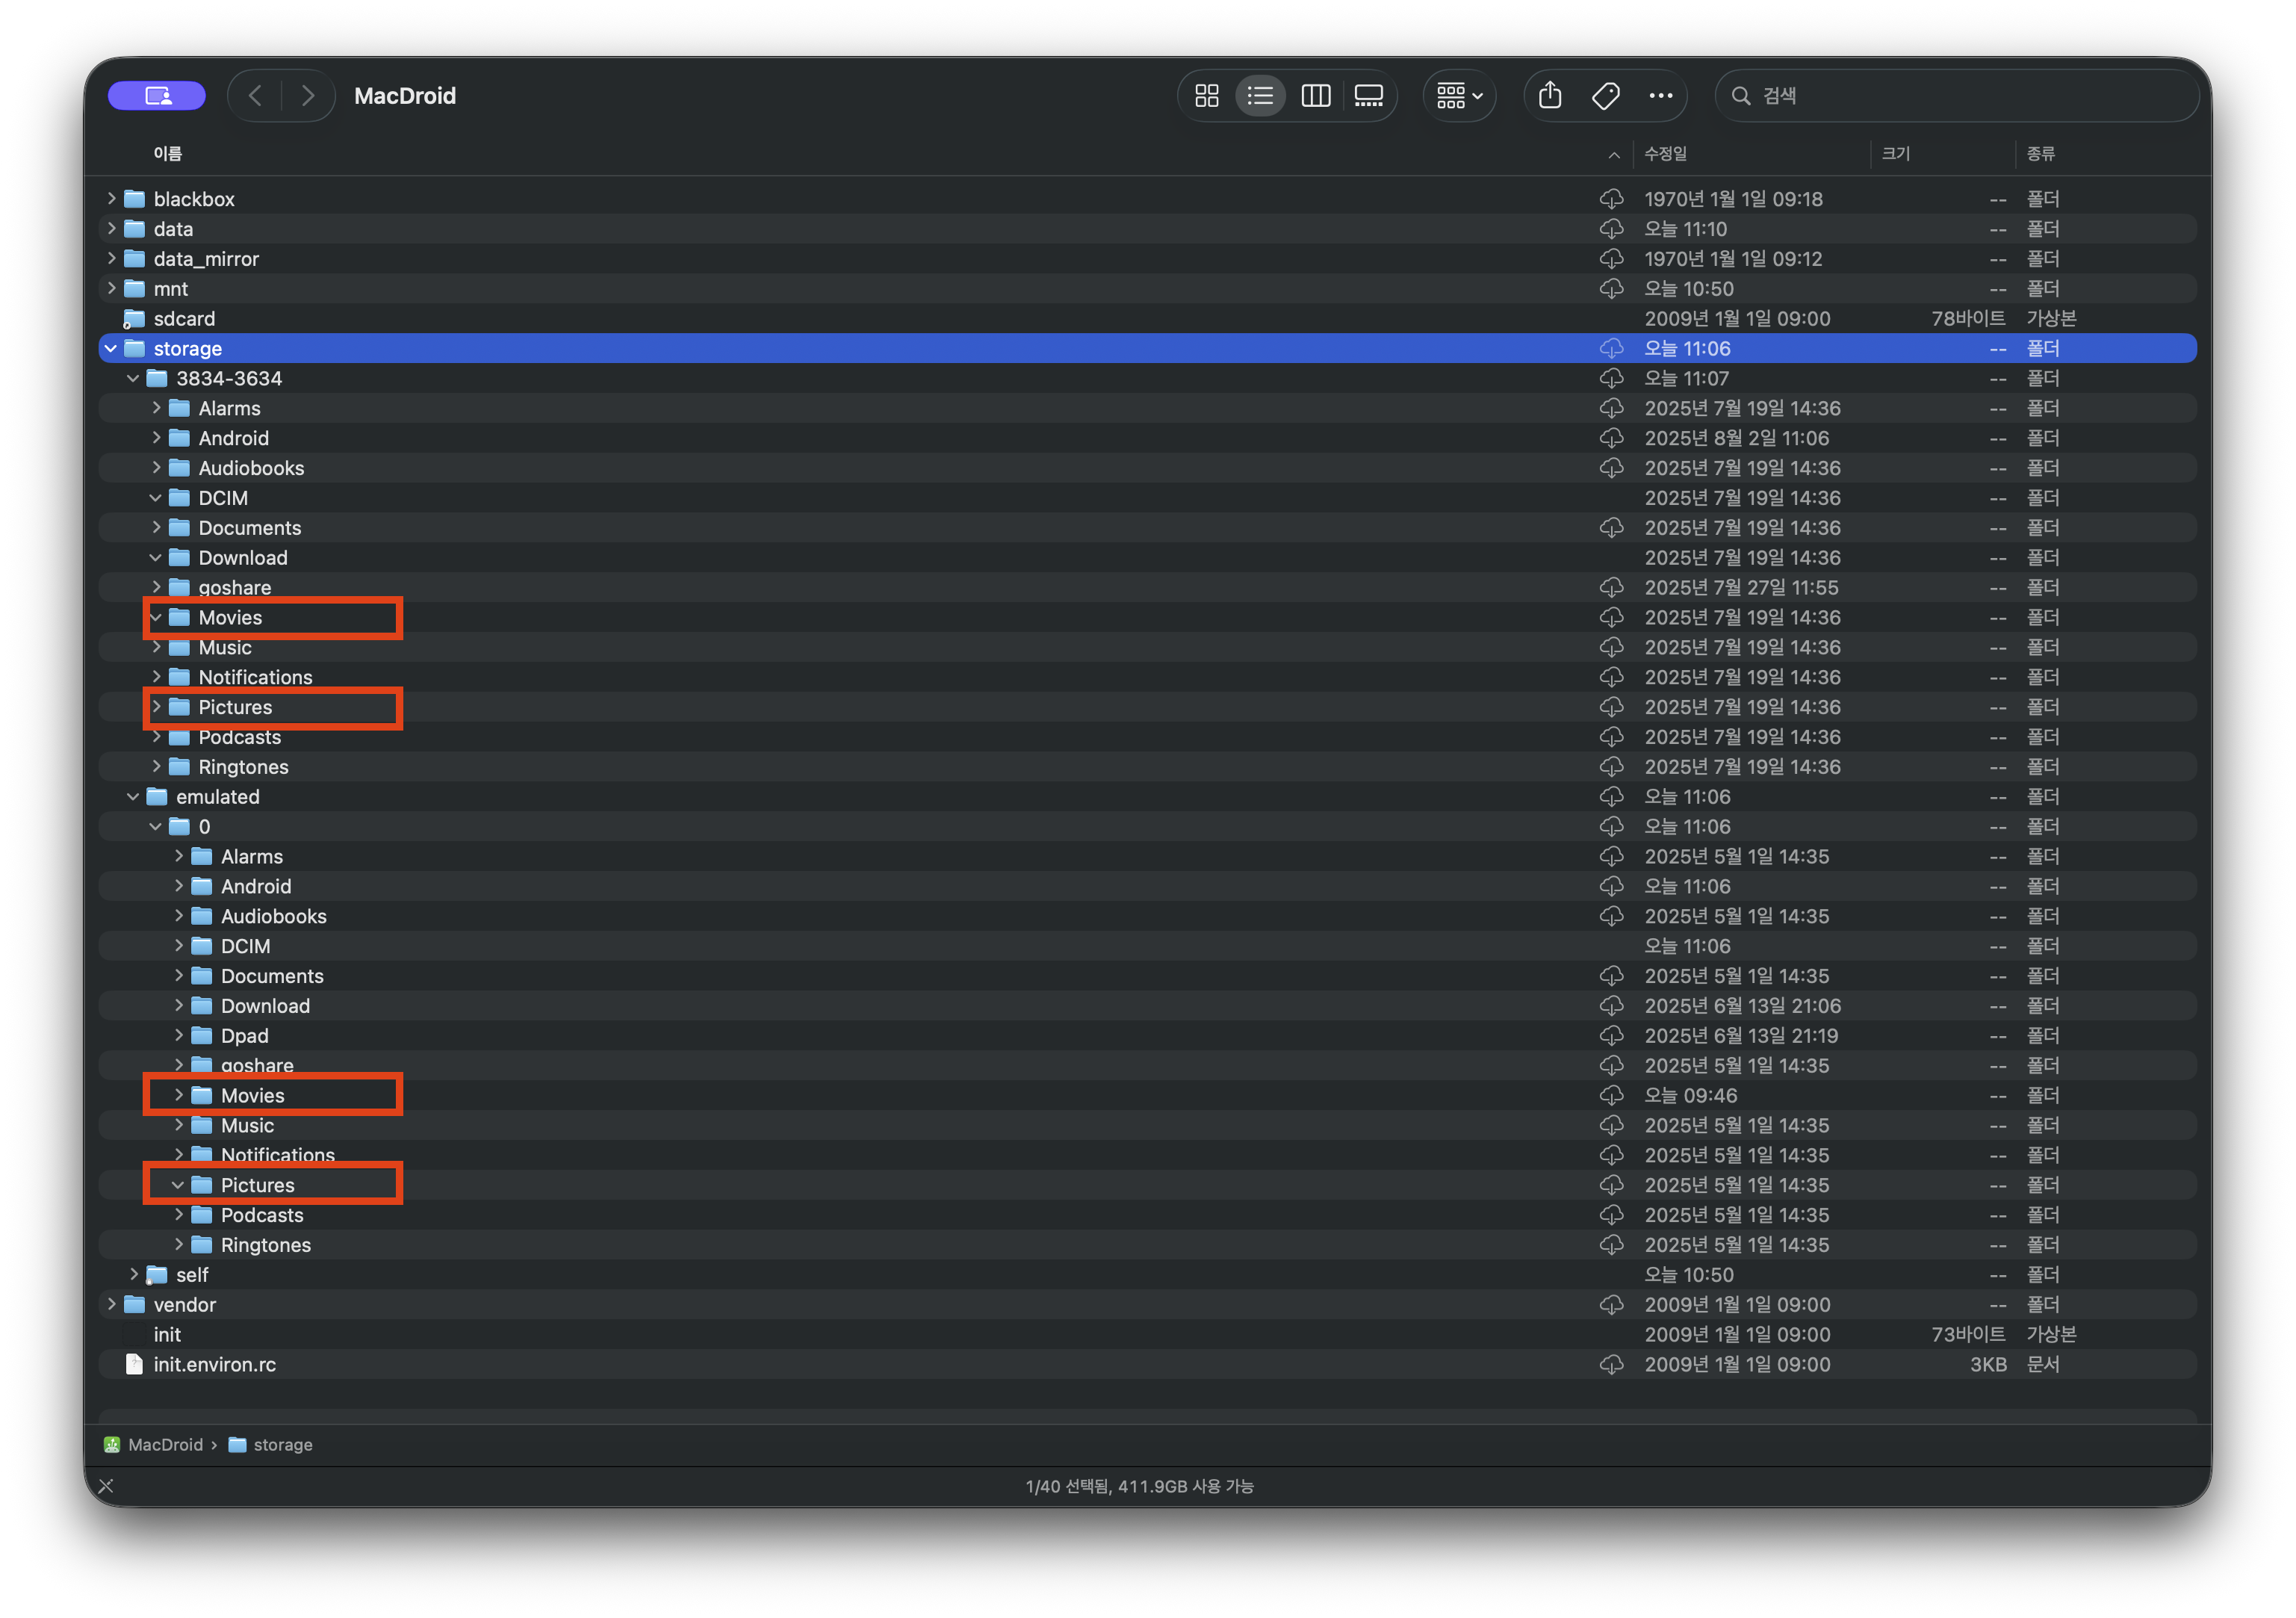This screenshot has width=2296, height=1618.
Task: Click cloud download icon next to blackbox
Action: coord(1611,199)
